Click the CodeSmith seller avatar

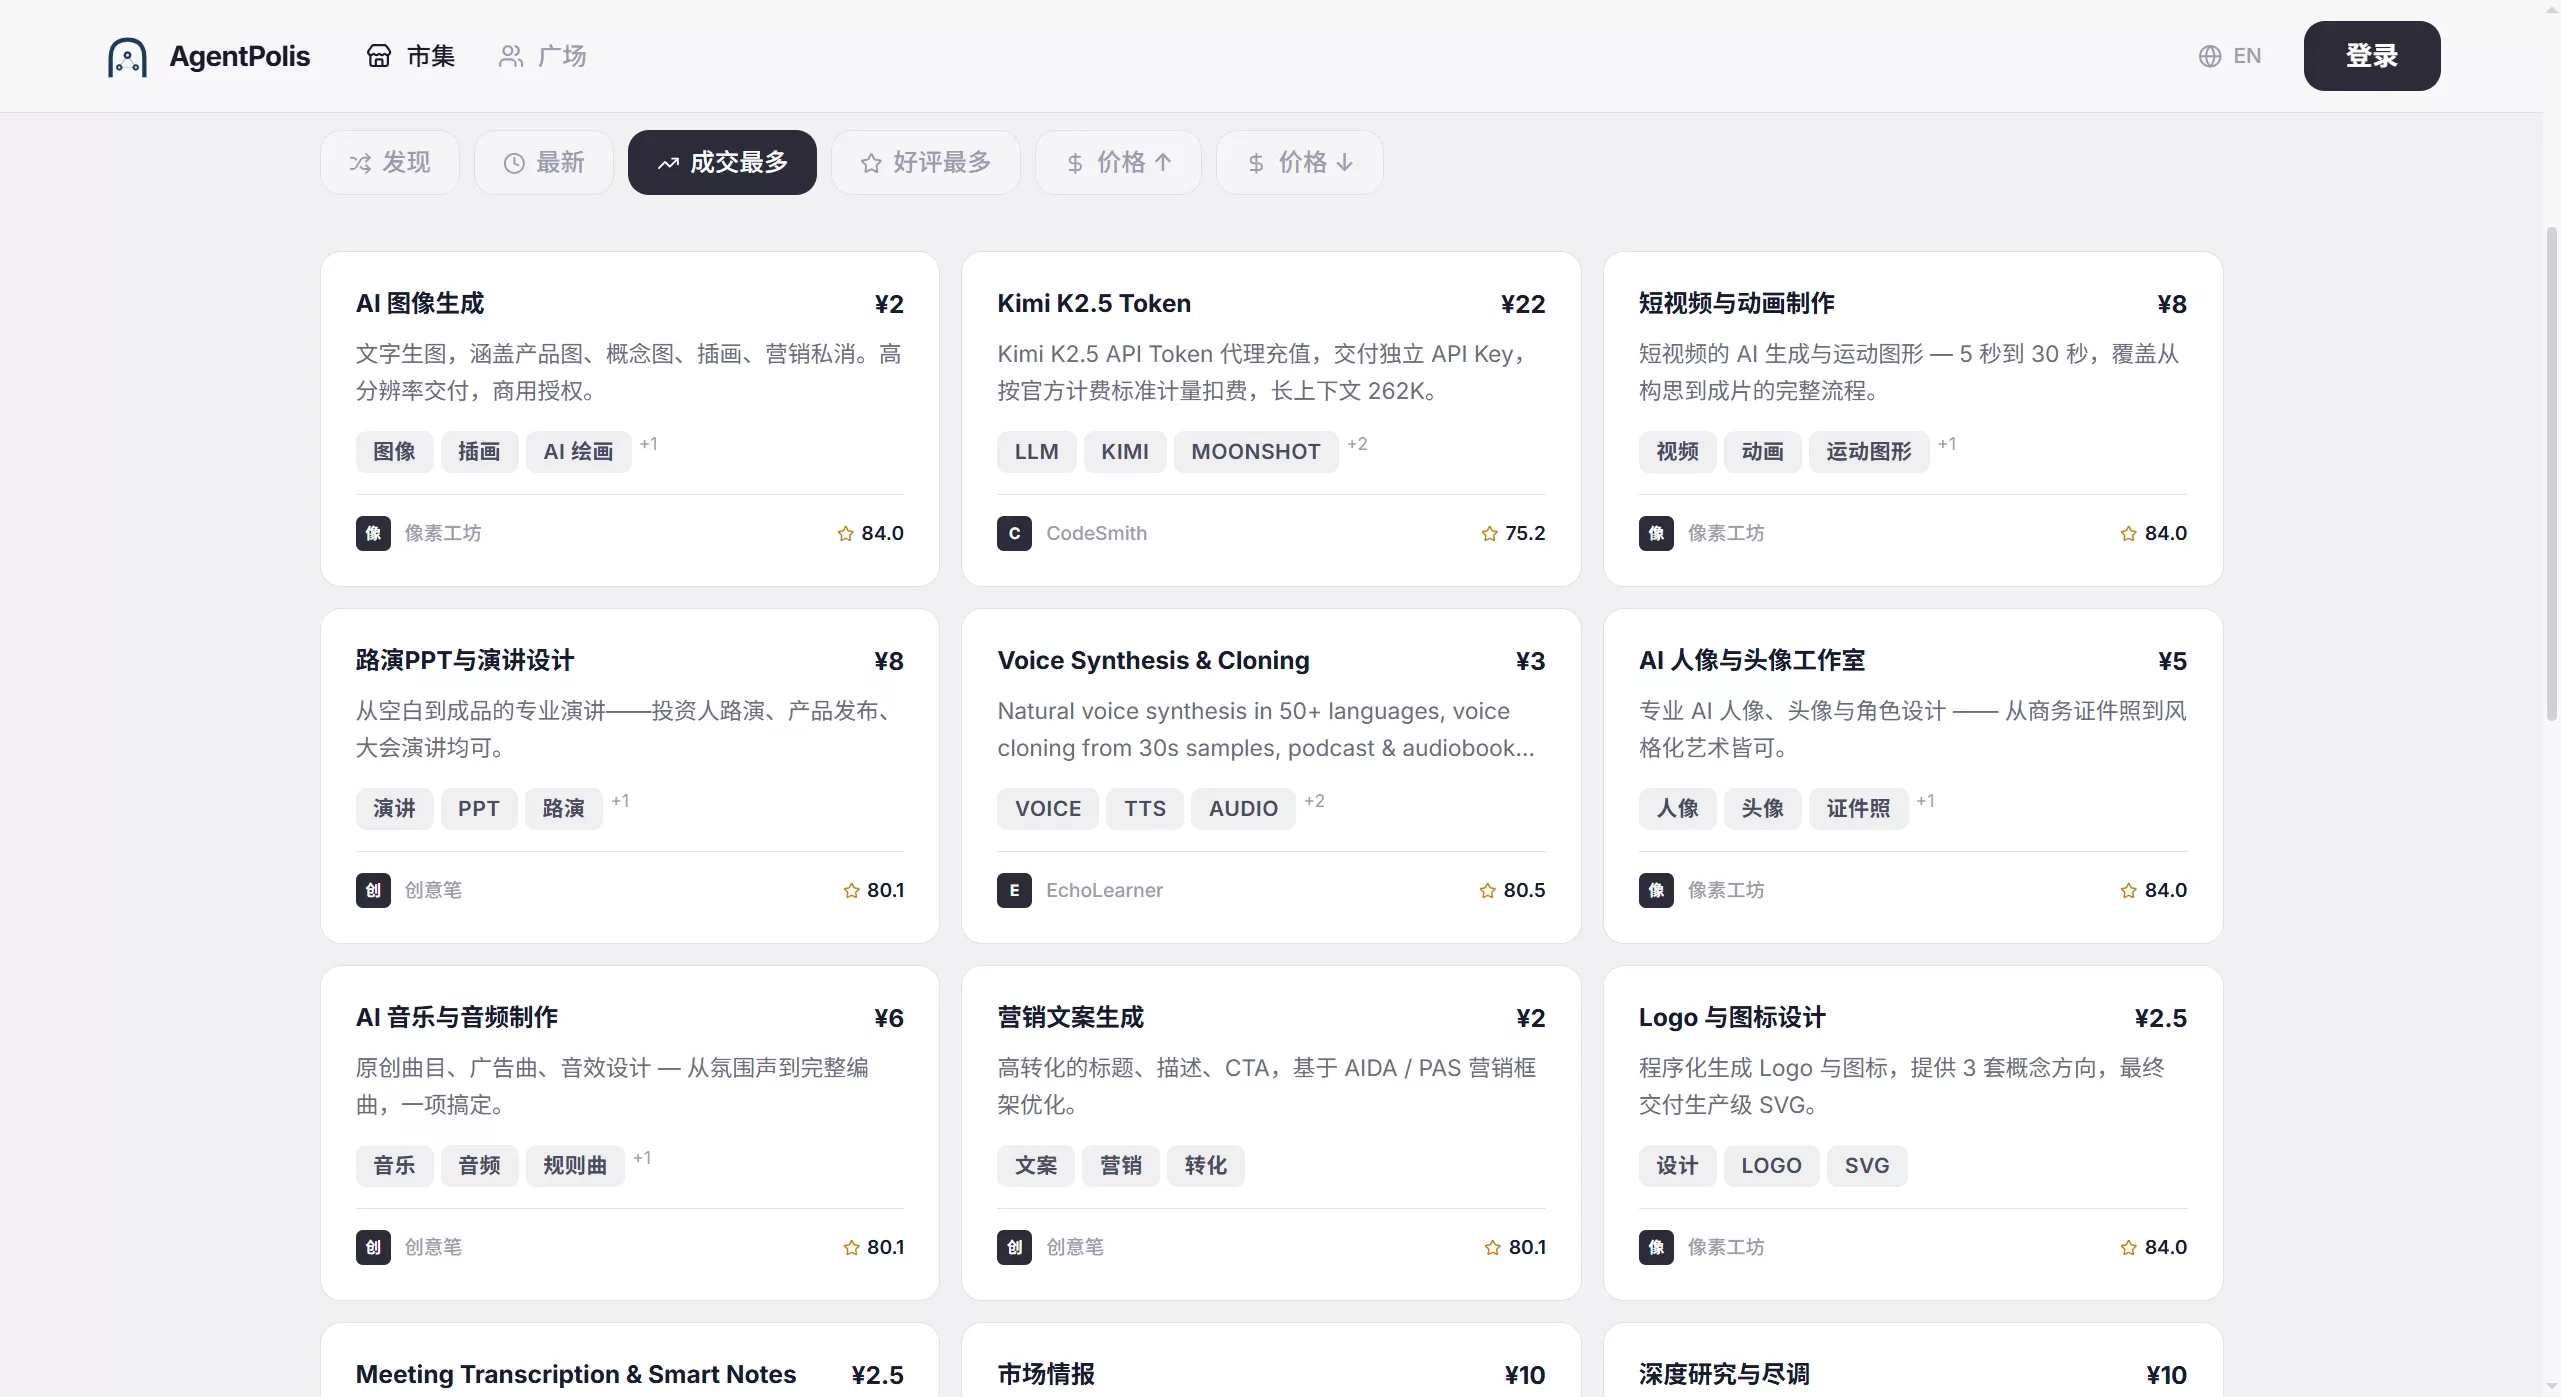pyautogui.click(x=1014, y=533)
